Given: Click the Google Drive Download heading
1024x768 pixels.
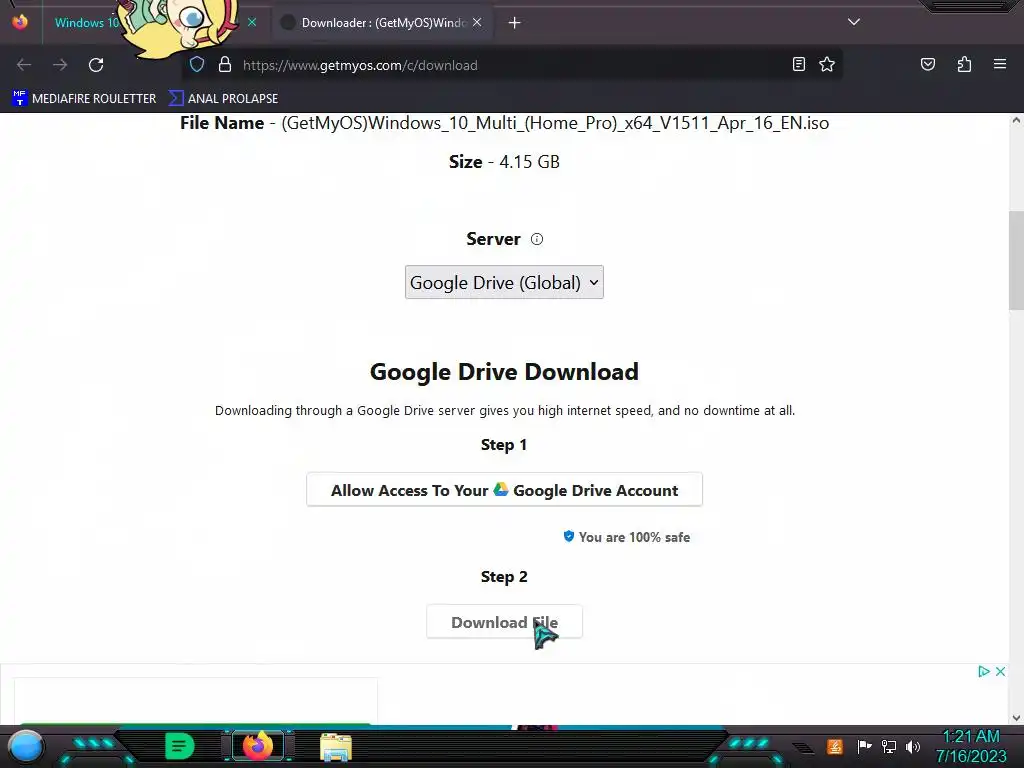Looking at the screenshot, I should point(504,372).
